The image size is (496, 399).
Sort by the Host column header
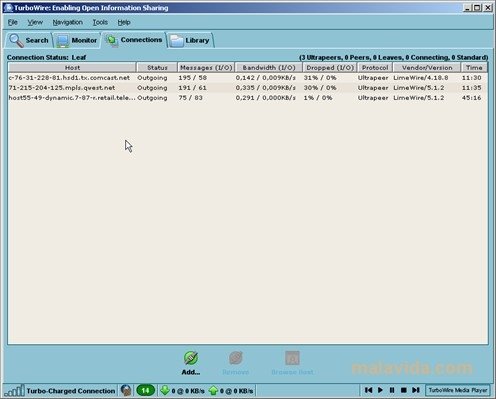pyautogui.click(x=72, y=68)
